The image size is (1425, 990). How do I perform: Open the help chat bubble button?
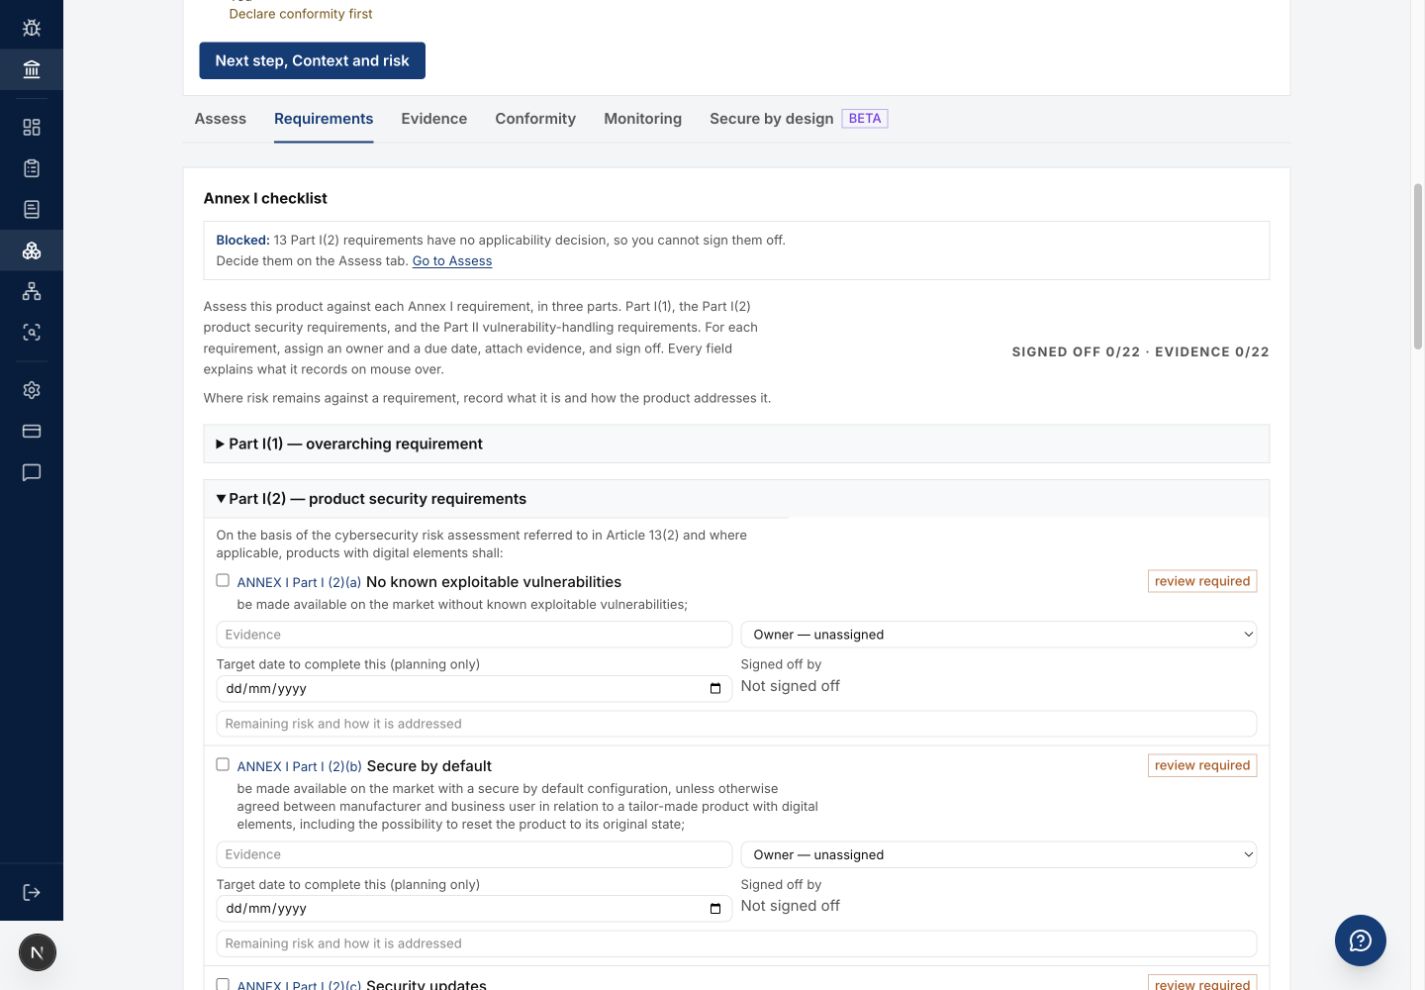[x=1360, y=940]
